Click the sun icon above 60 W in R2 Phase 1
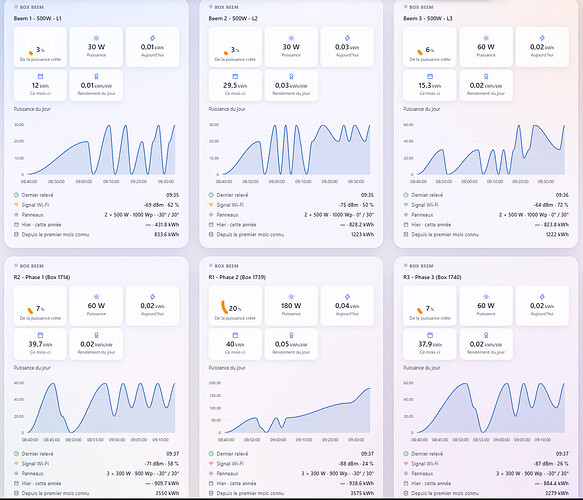Screen dimensions: 583x500 (96, 297)
